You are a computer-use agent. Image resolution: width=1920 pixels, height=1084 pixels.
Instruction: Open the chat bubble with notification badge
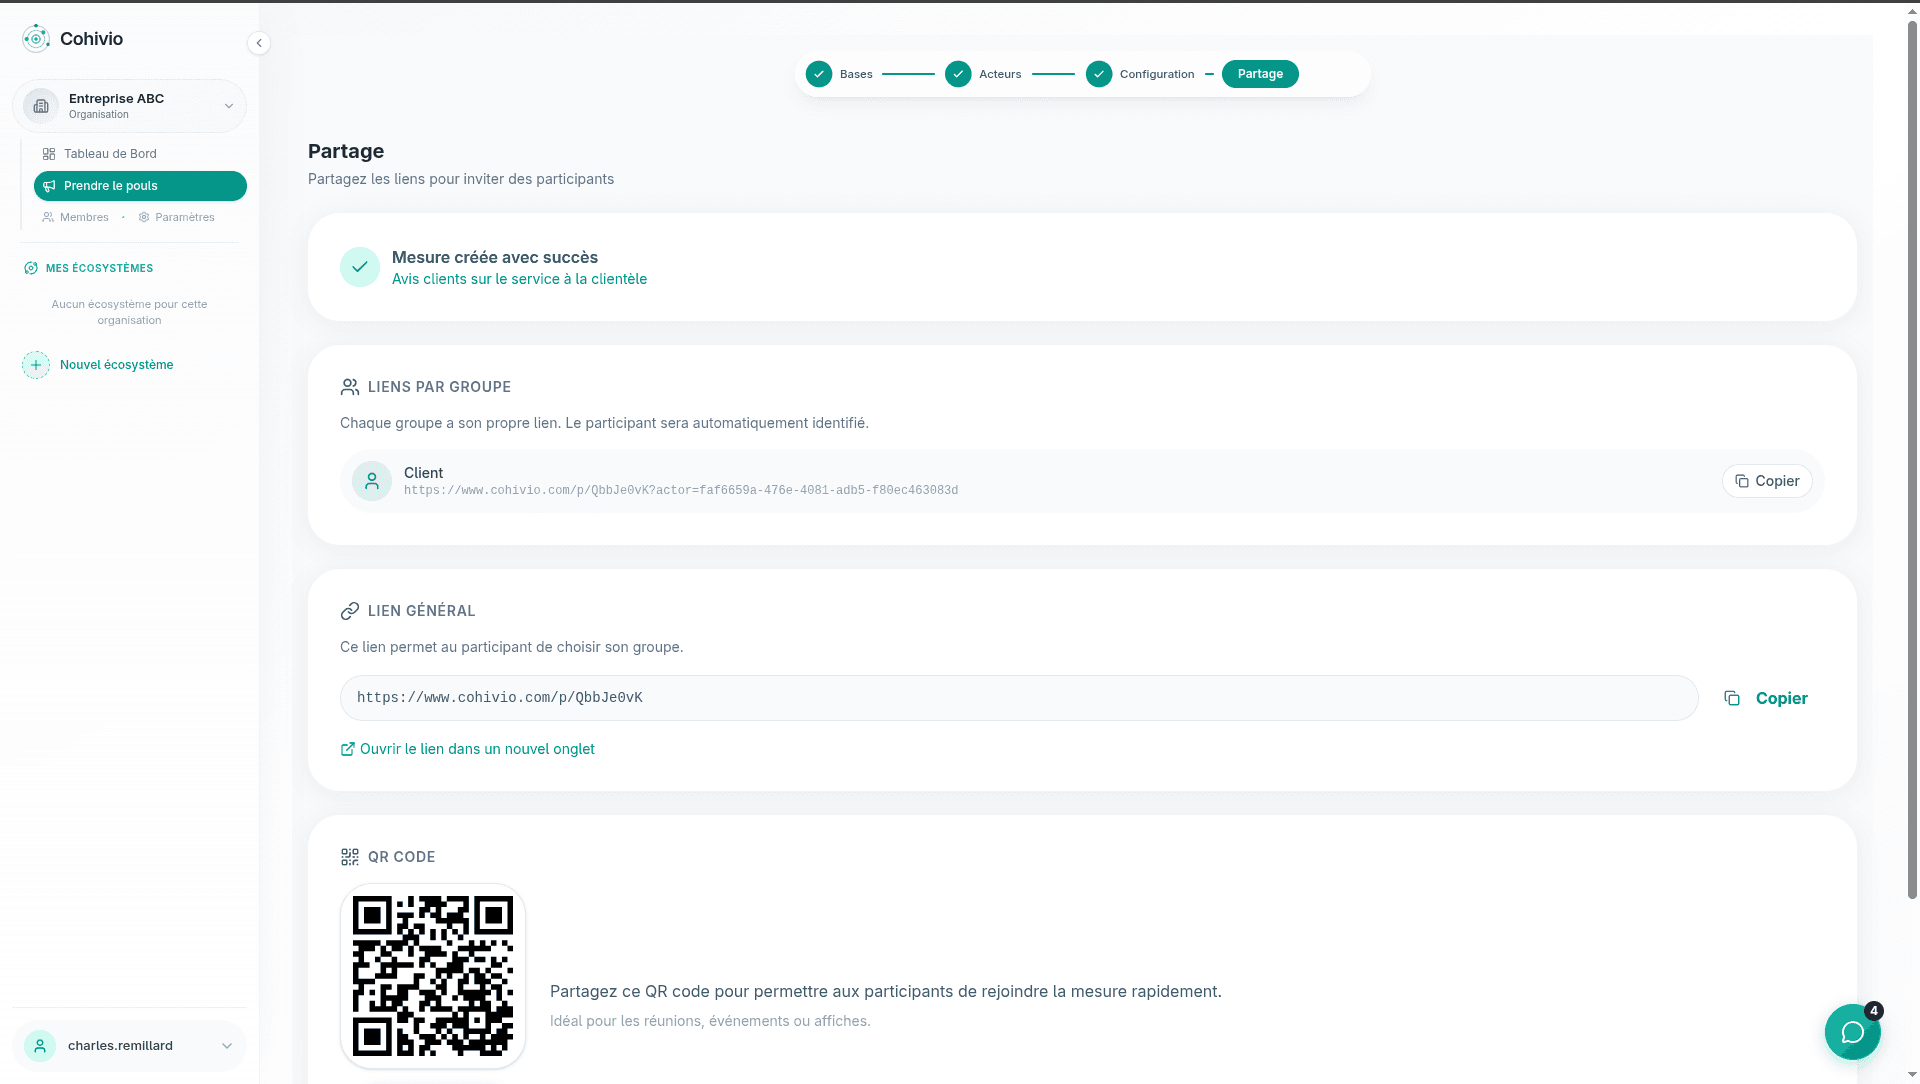tap(1852, 1032)
